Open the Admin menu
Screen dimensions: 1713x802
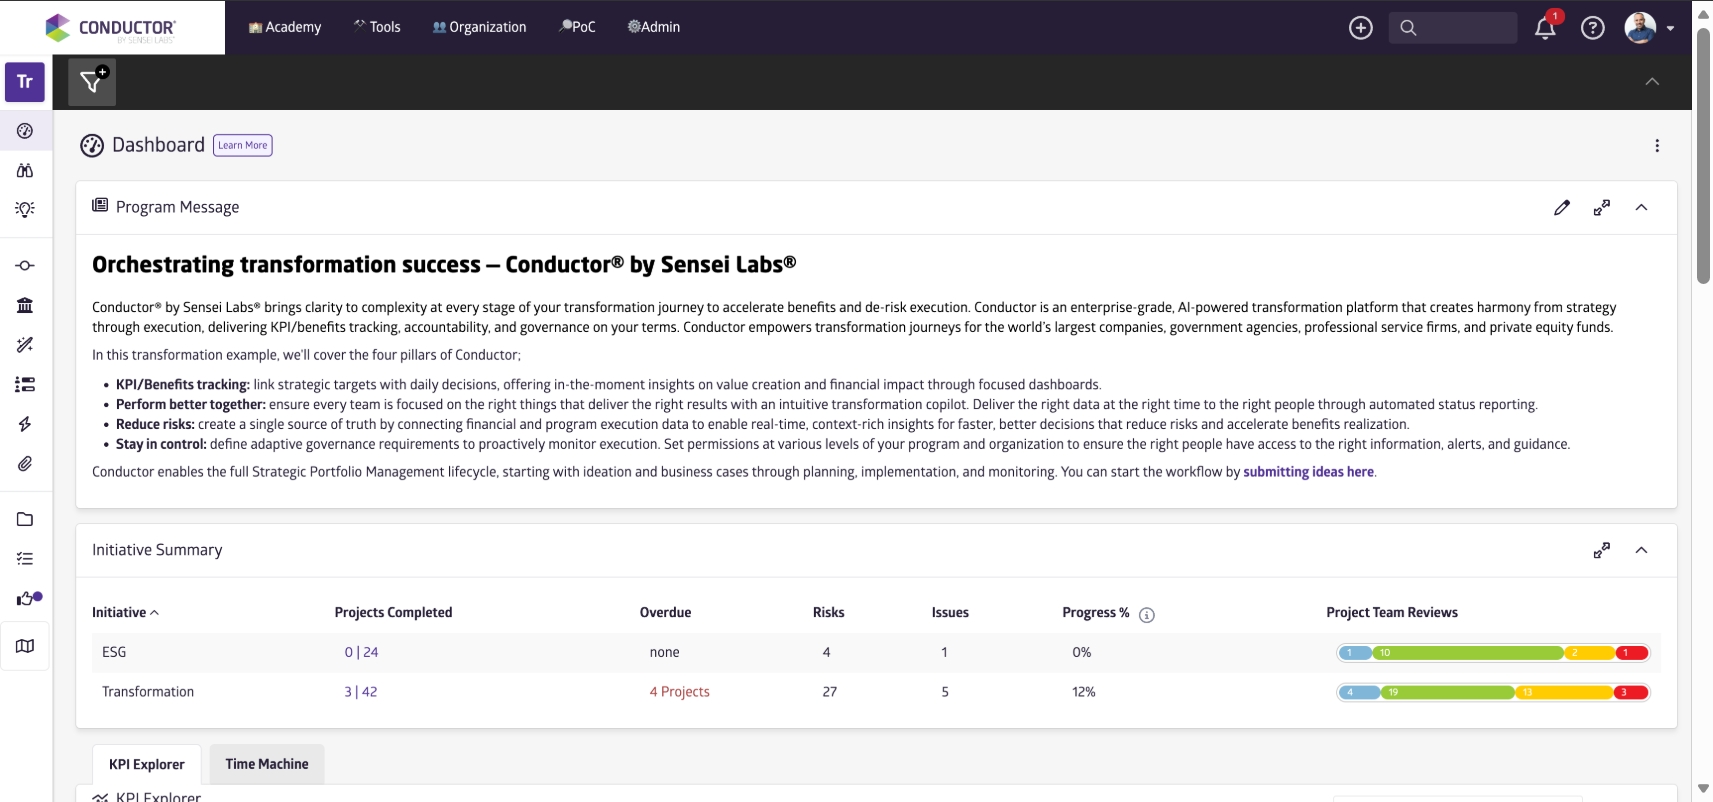tap(654, 27)
